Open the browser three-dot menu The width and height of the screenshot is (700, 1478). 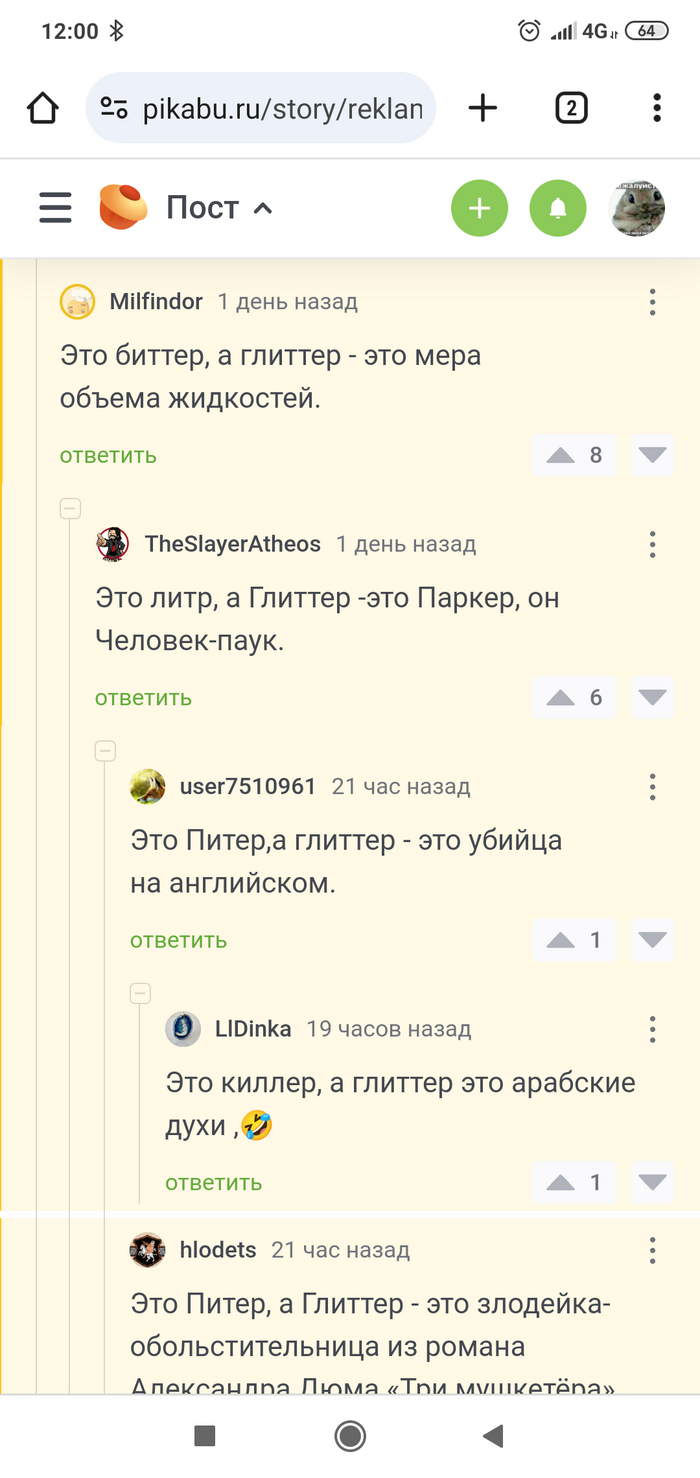pos(656,107)
